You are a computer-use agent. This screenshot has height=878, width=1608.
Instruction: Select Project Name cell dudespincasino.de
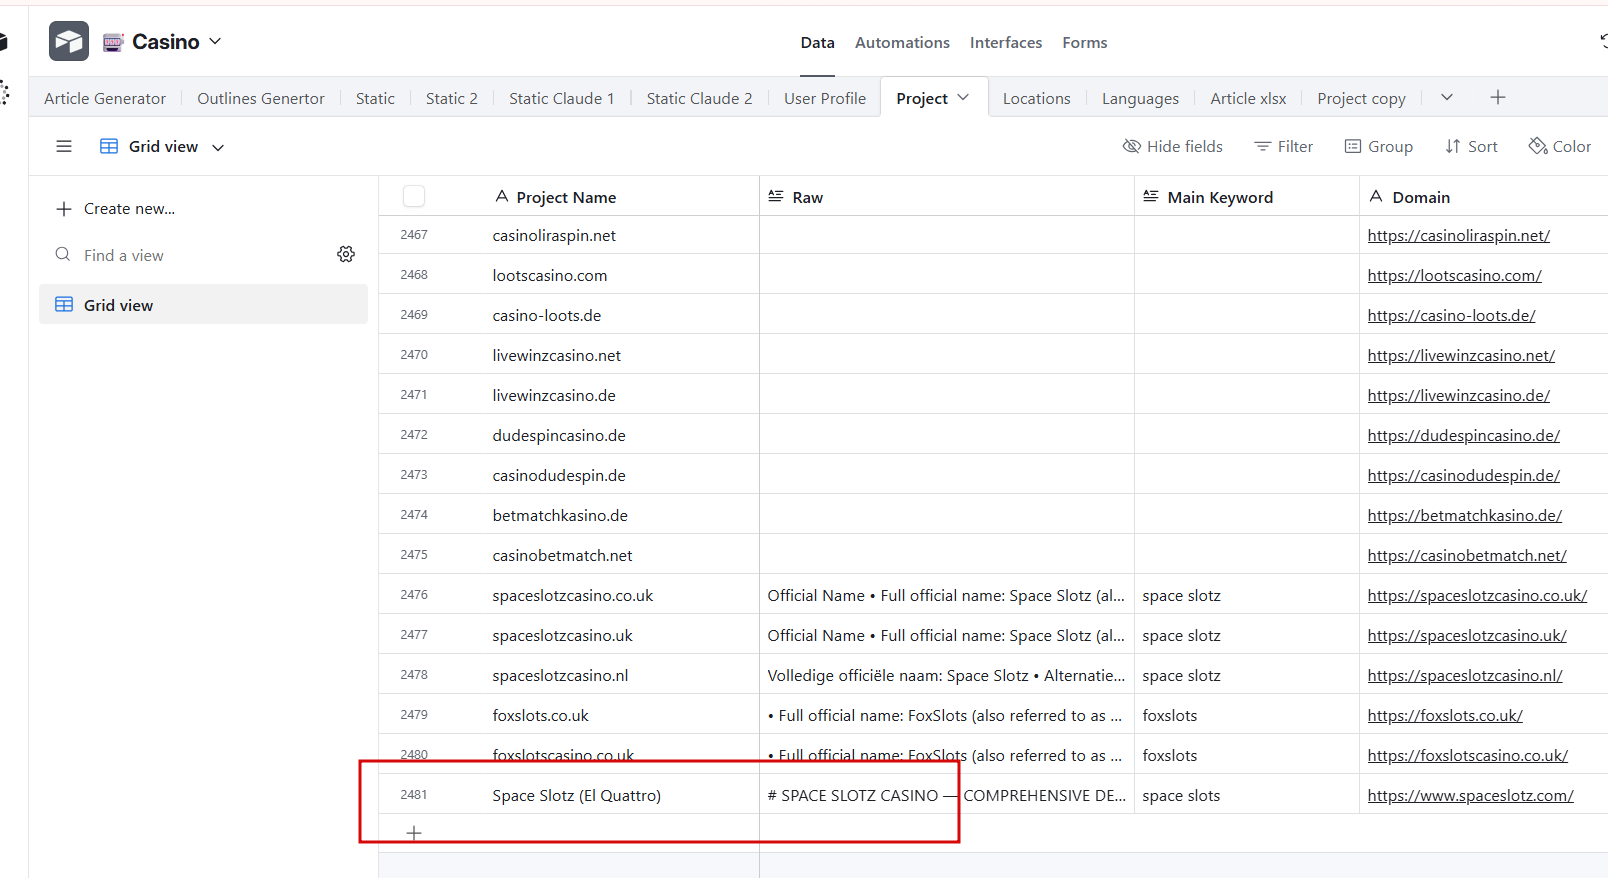click(x=569, y=435)
